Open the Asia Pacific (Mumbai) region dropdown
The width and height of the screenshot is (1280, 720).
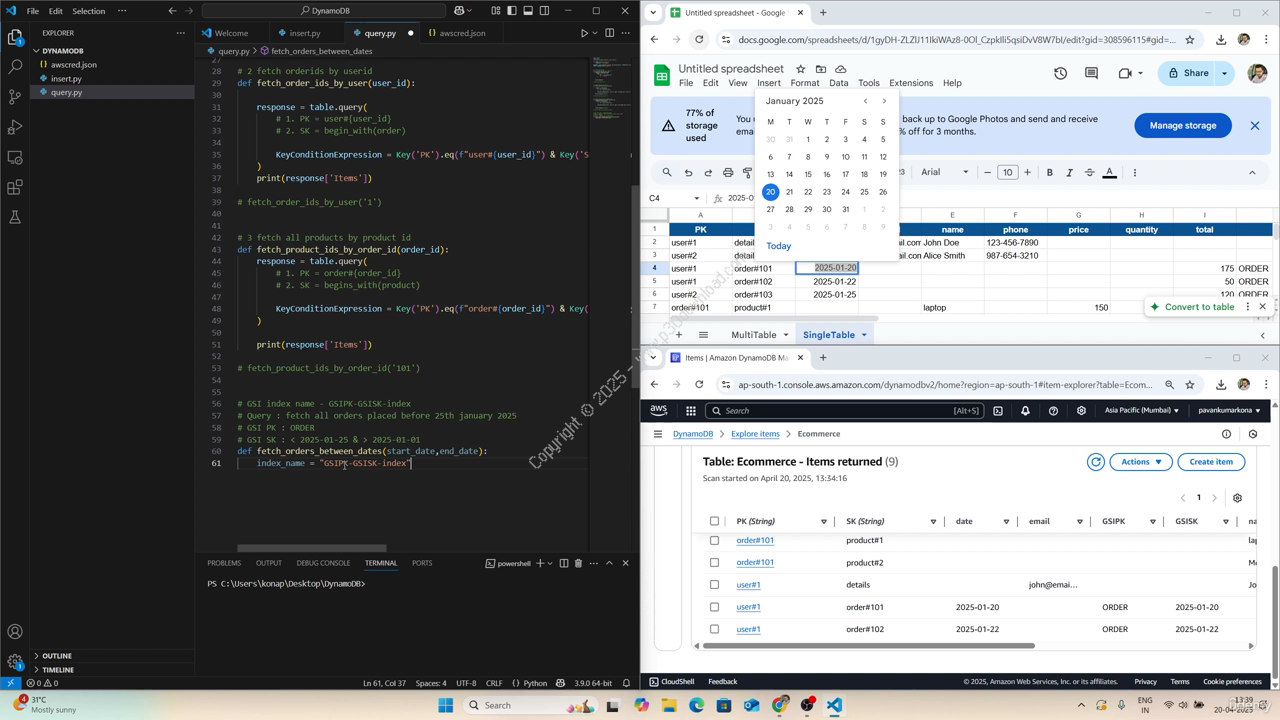(x=1142, y=411)
